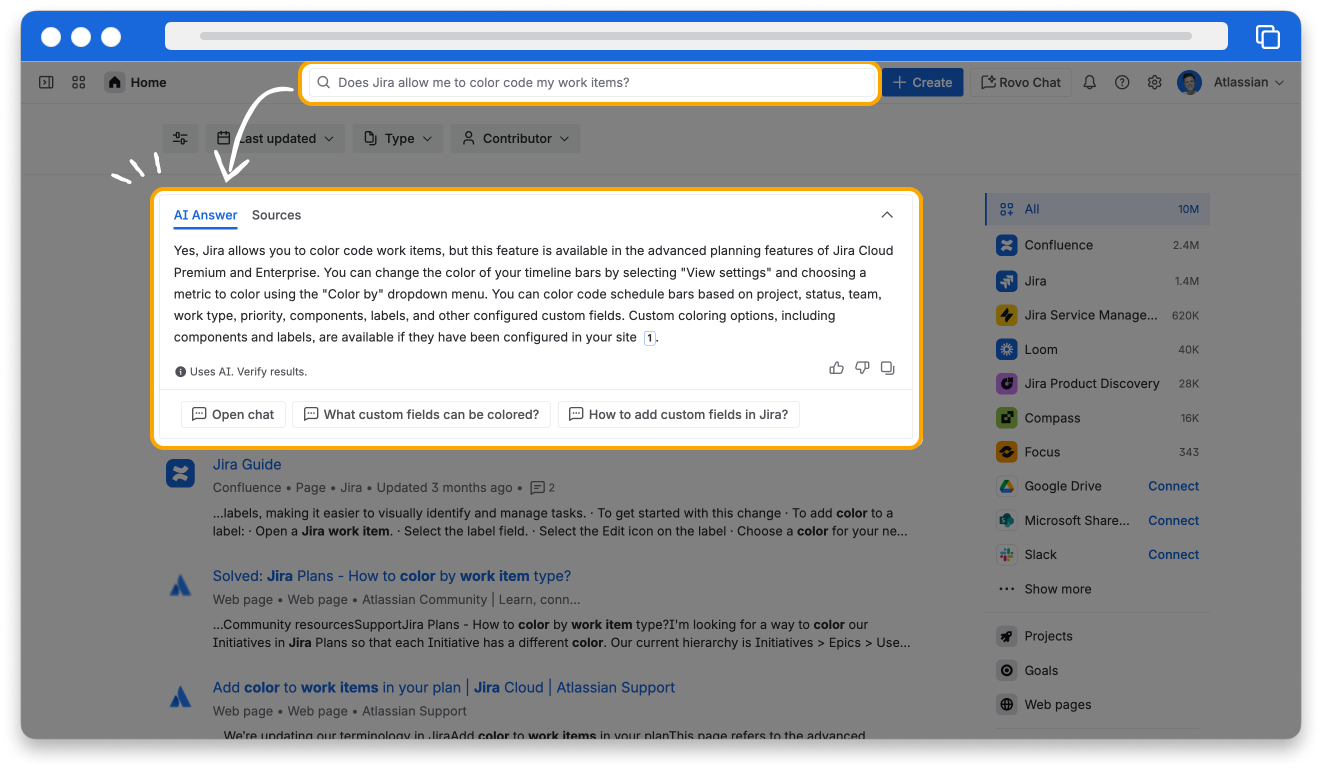Click the Create button
Viewport: 1322px width, 770px height.
click(x=922, y=83)
